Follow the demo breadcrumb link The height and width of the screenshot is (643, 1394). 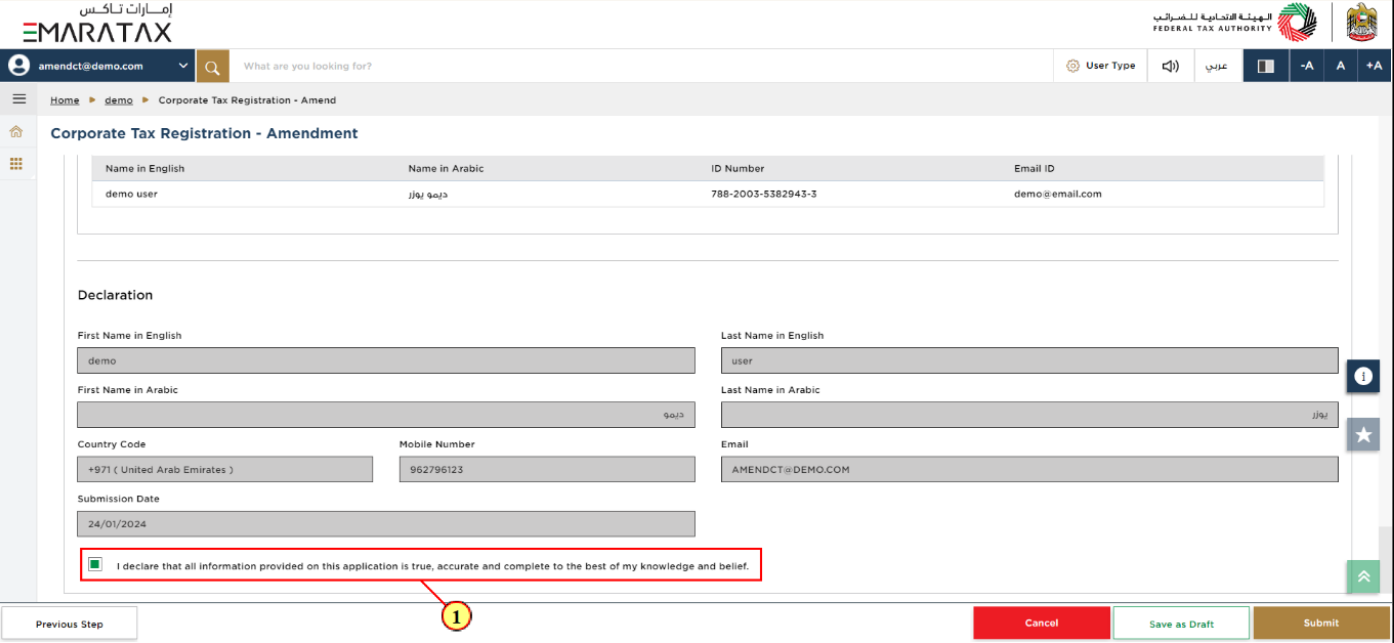(x=119, y=100)
